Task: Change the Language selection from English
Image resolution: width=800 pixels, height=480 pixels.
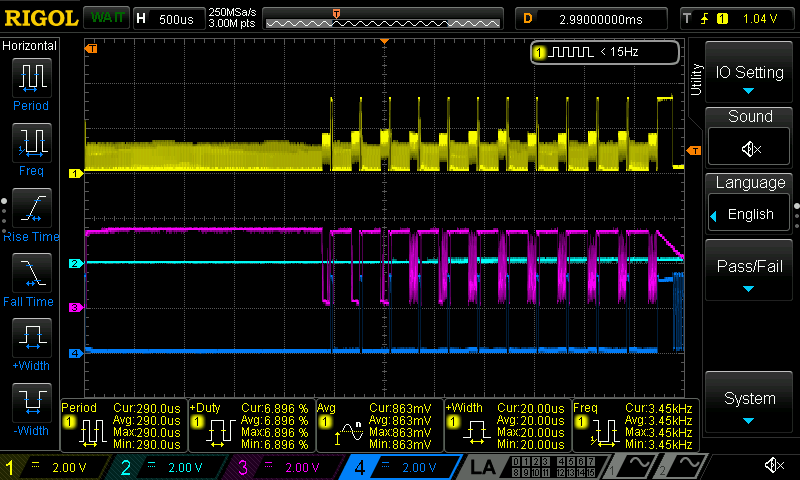Action: (x=749, y=214)
